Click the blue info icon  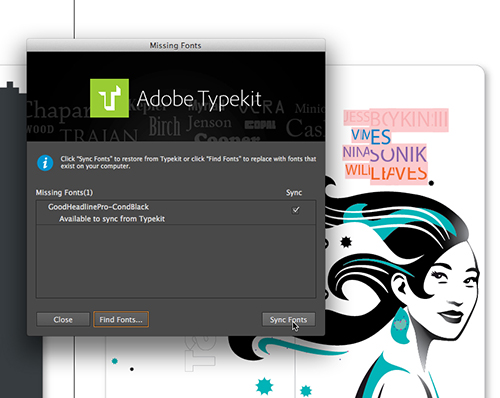pos(45,163)
